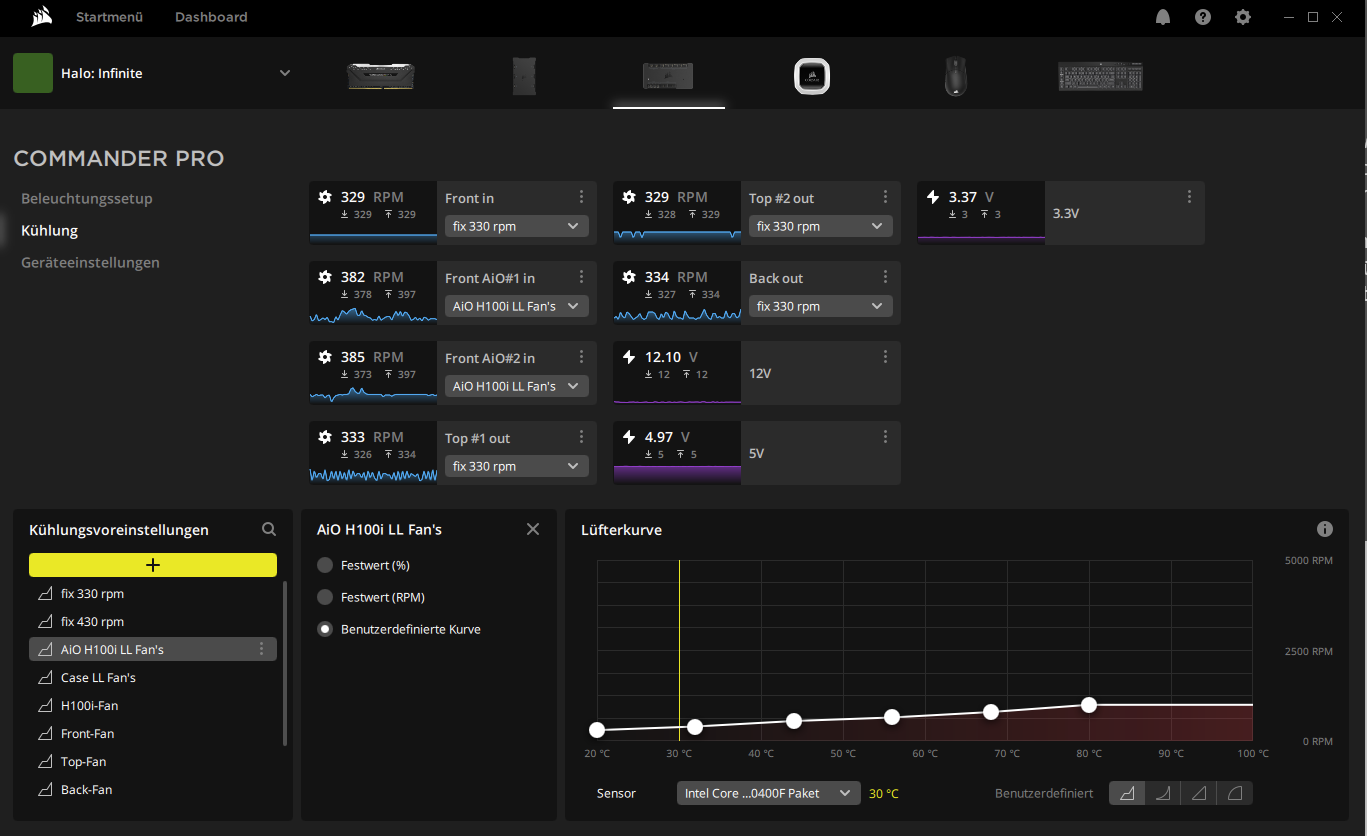Click the curve point at 80 °C

[x=1089, y=705]
